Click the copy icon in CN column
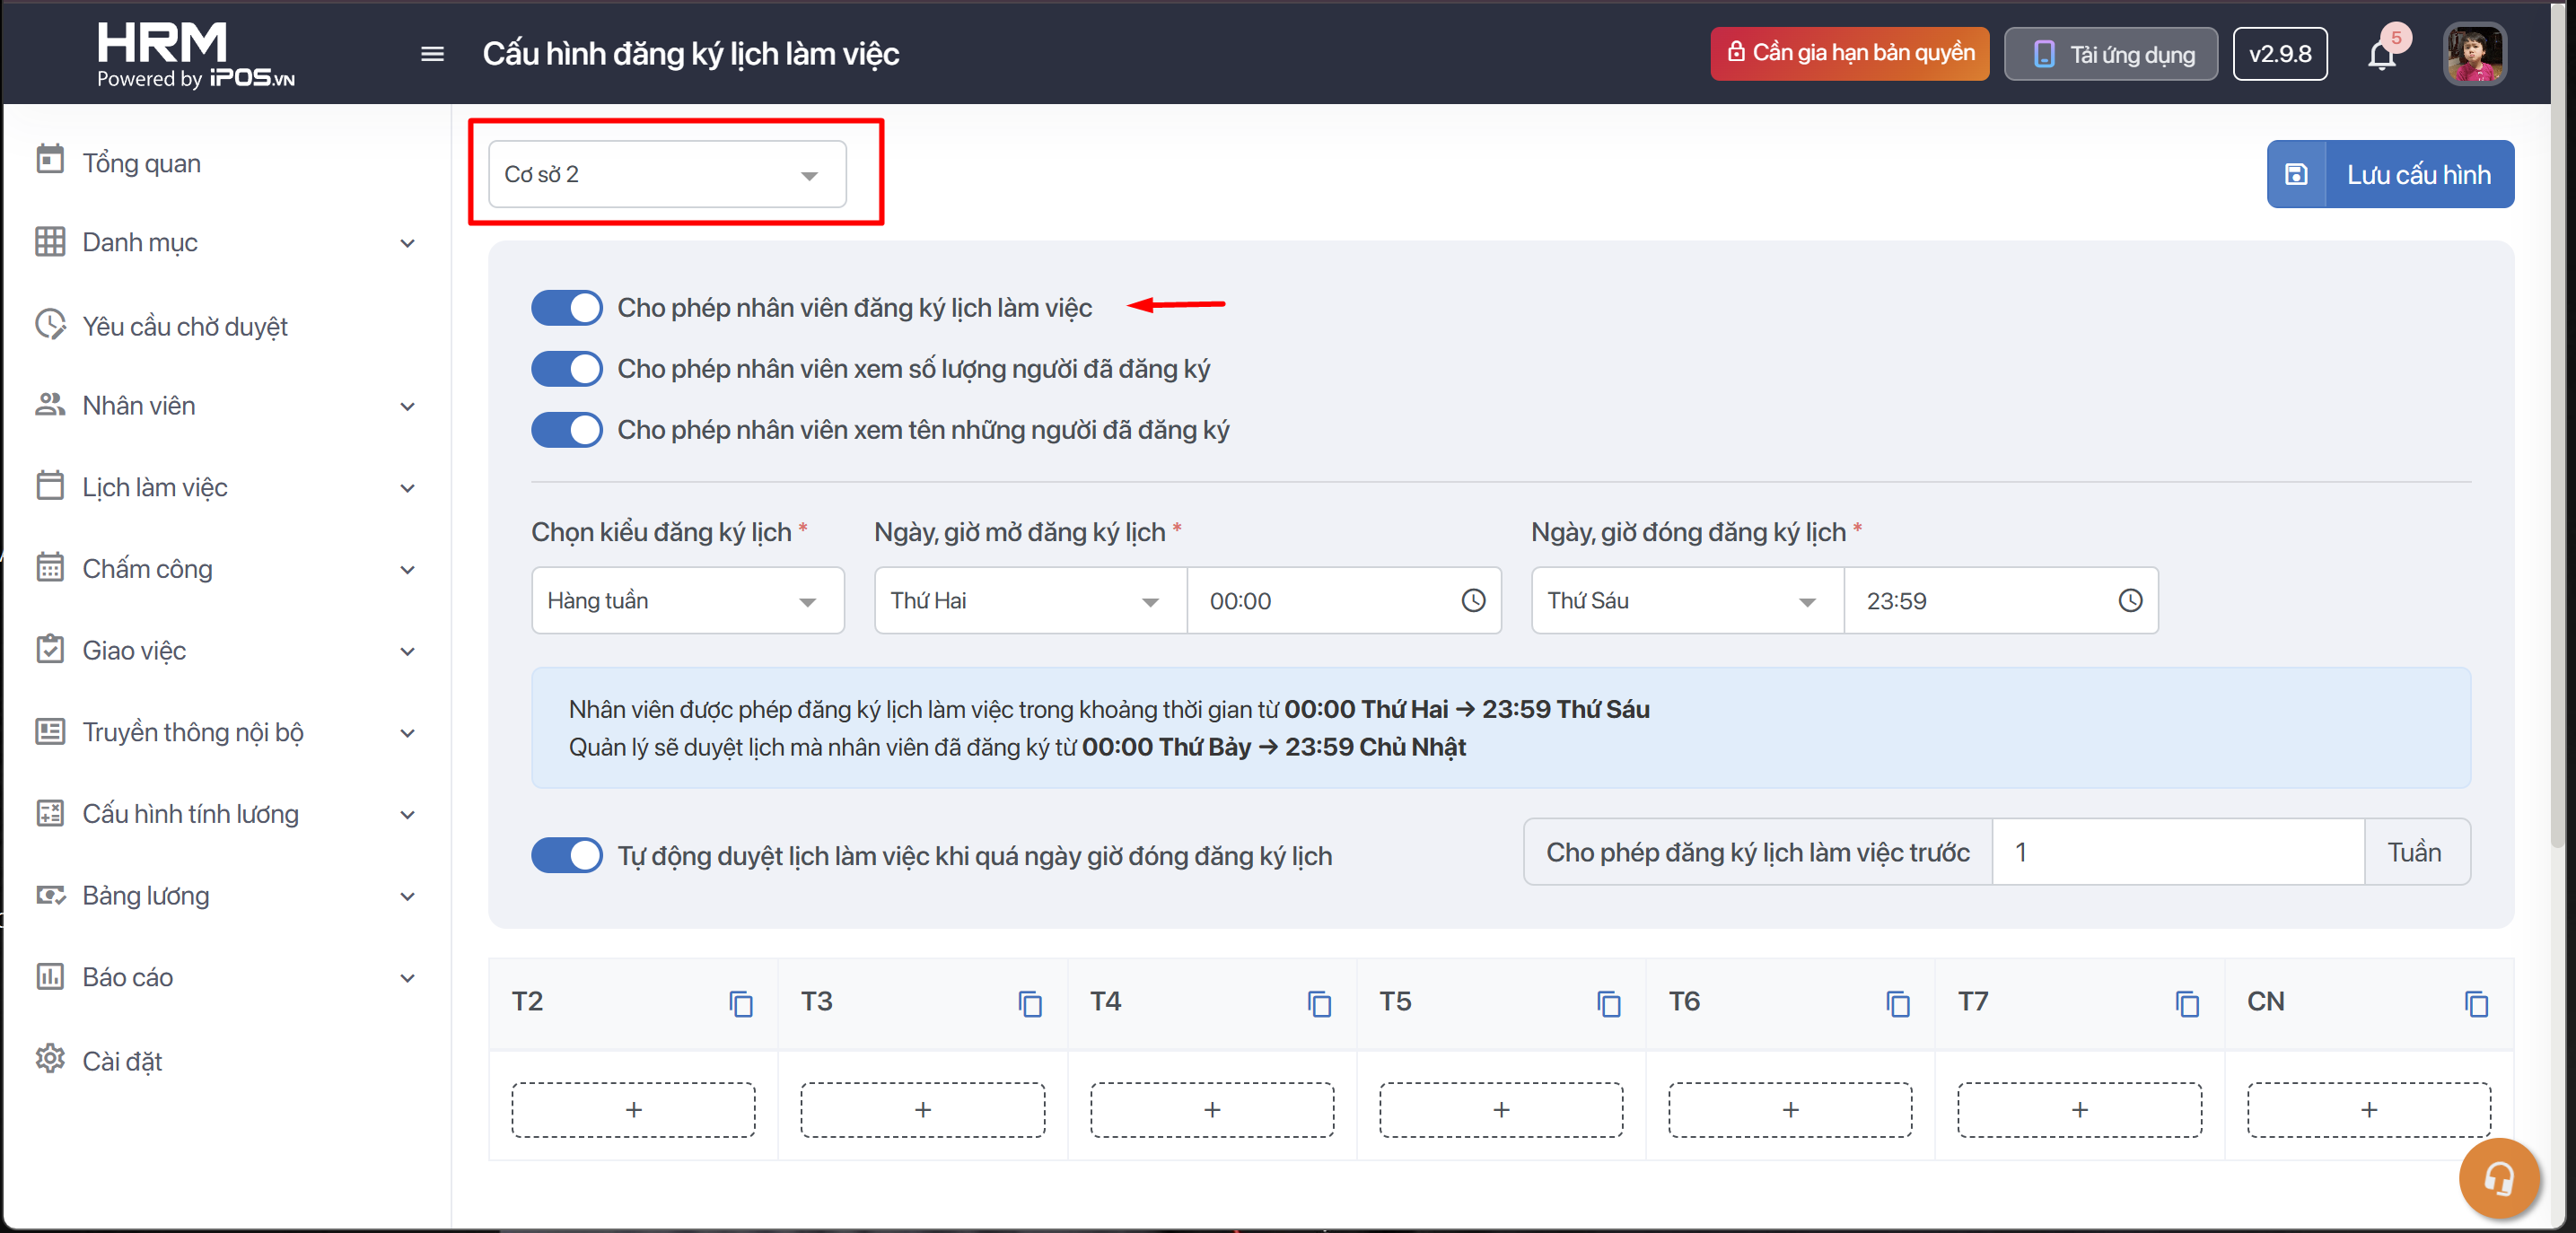The height and width of the screenshot is (1233, 2576). tap(2476, 1003)
